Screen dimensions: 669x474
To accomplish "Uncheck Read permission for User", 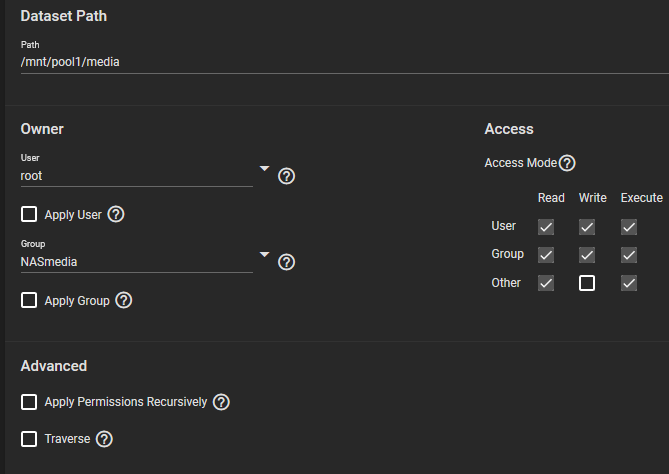I will pos(546,227).
